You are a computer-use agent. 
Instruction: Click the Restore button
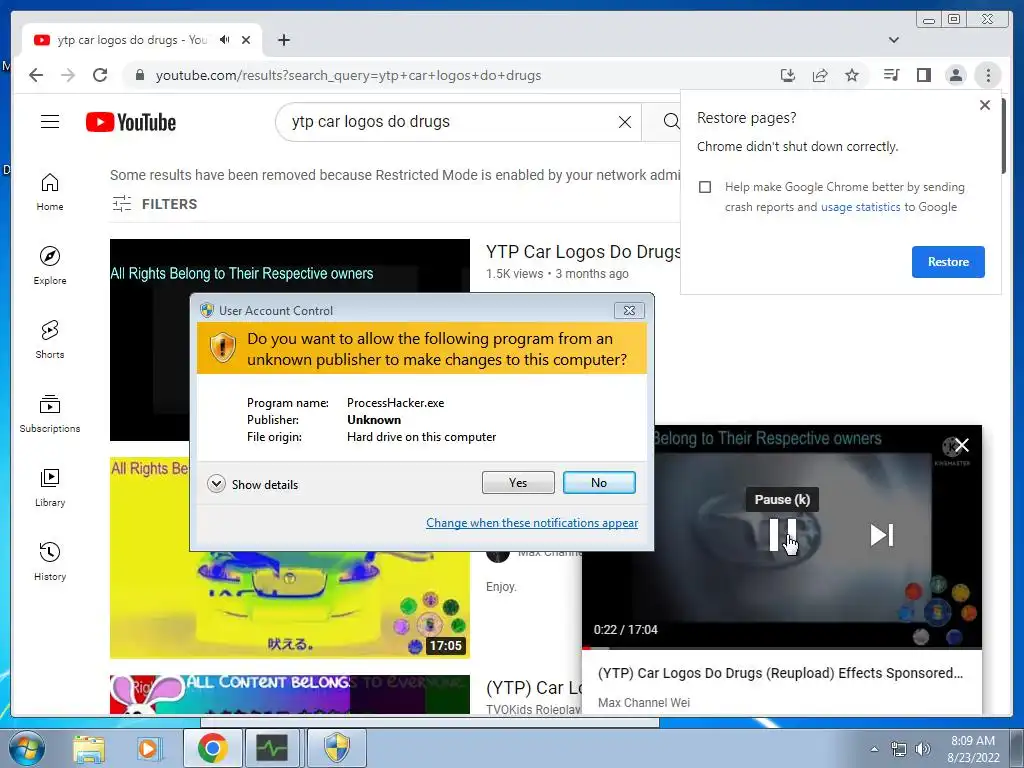[x=948, y=262]
